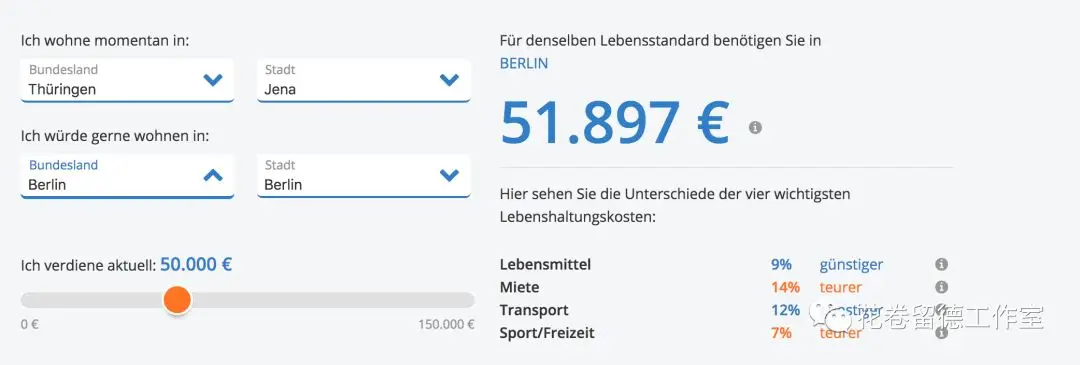1080x365 pixels.
Task: Click the 50.000 € current salary value
Action: (196, 264)
